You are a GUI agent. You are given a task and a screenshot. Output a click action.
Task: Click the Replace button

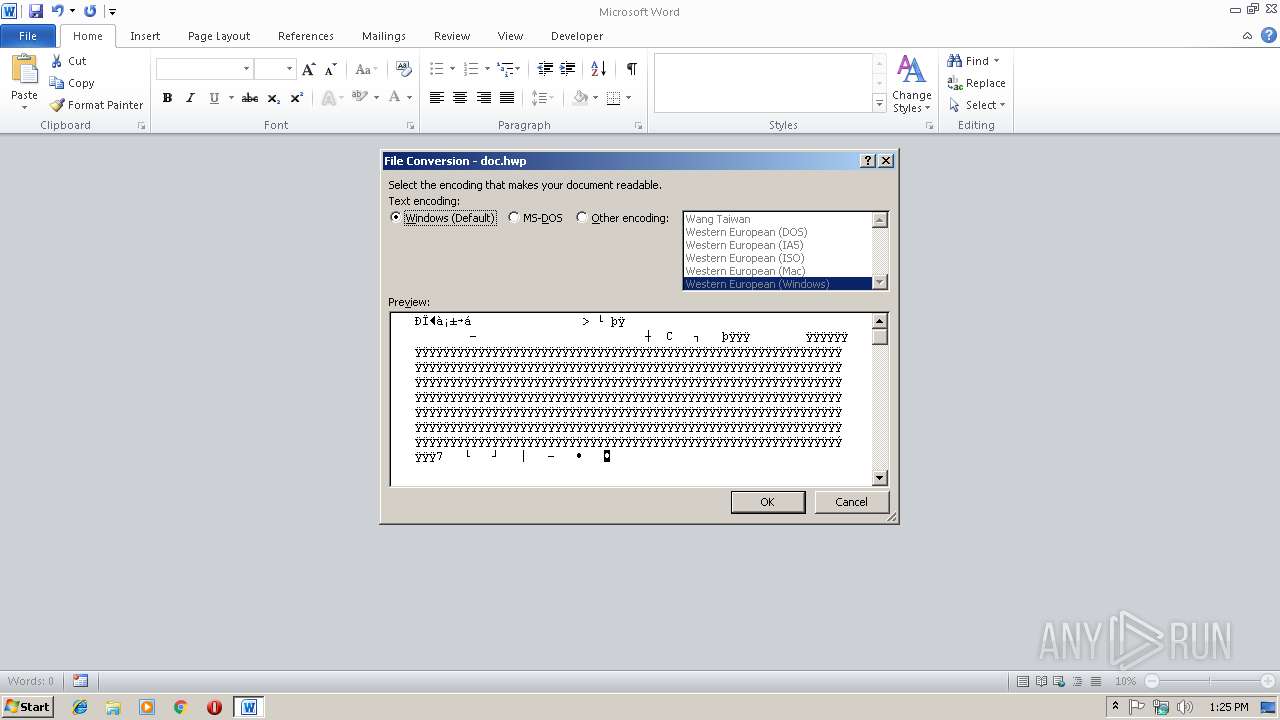tap(976, 83)
